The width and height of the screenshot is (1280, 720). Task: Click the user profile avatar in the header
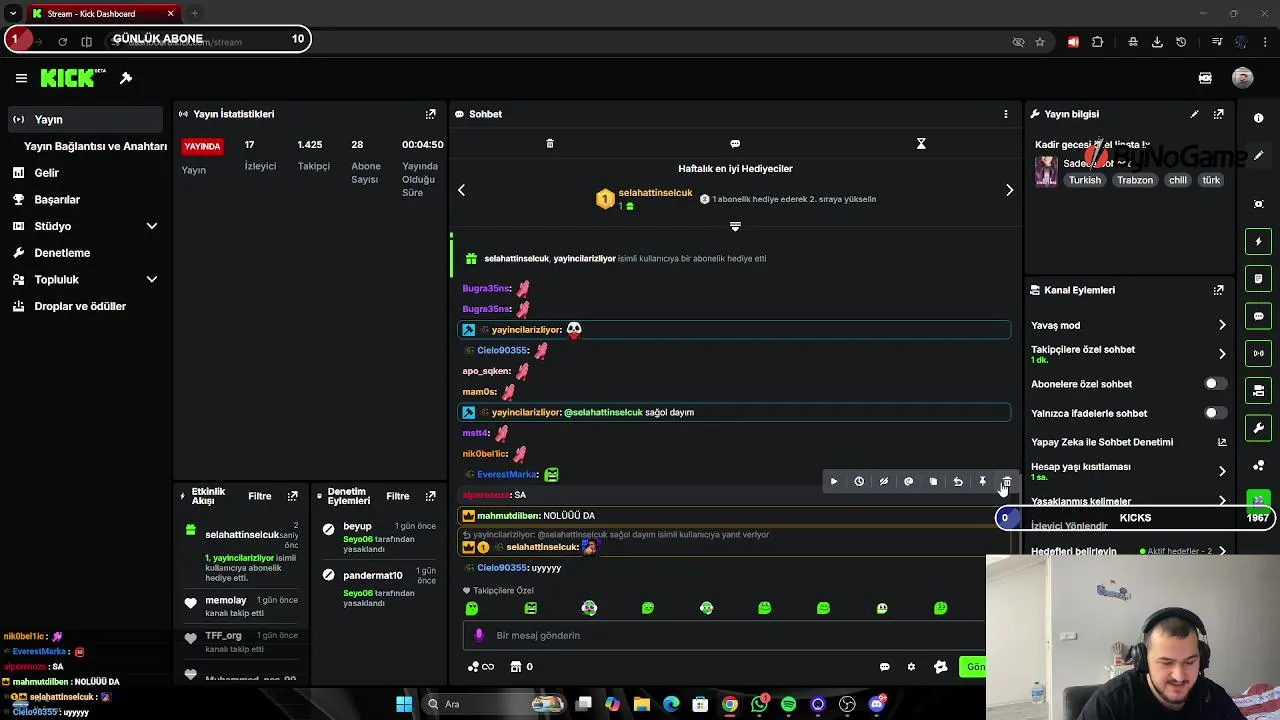point(1243,78)
